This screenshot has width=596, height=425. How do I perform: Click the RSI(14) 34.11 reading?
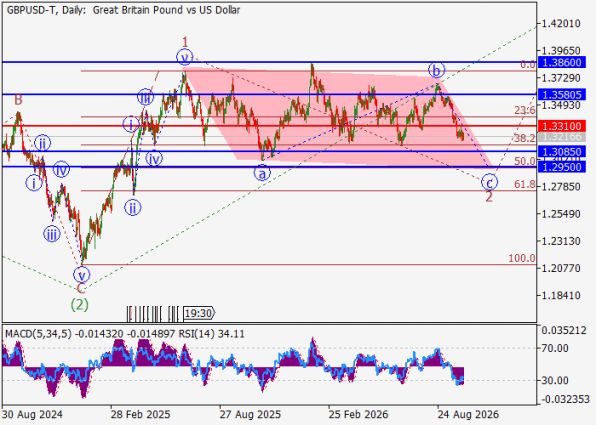(x=212, y=334)
